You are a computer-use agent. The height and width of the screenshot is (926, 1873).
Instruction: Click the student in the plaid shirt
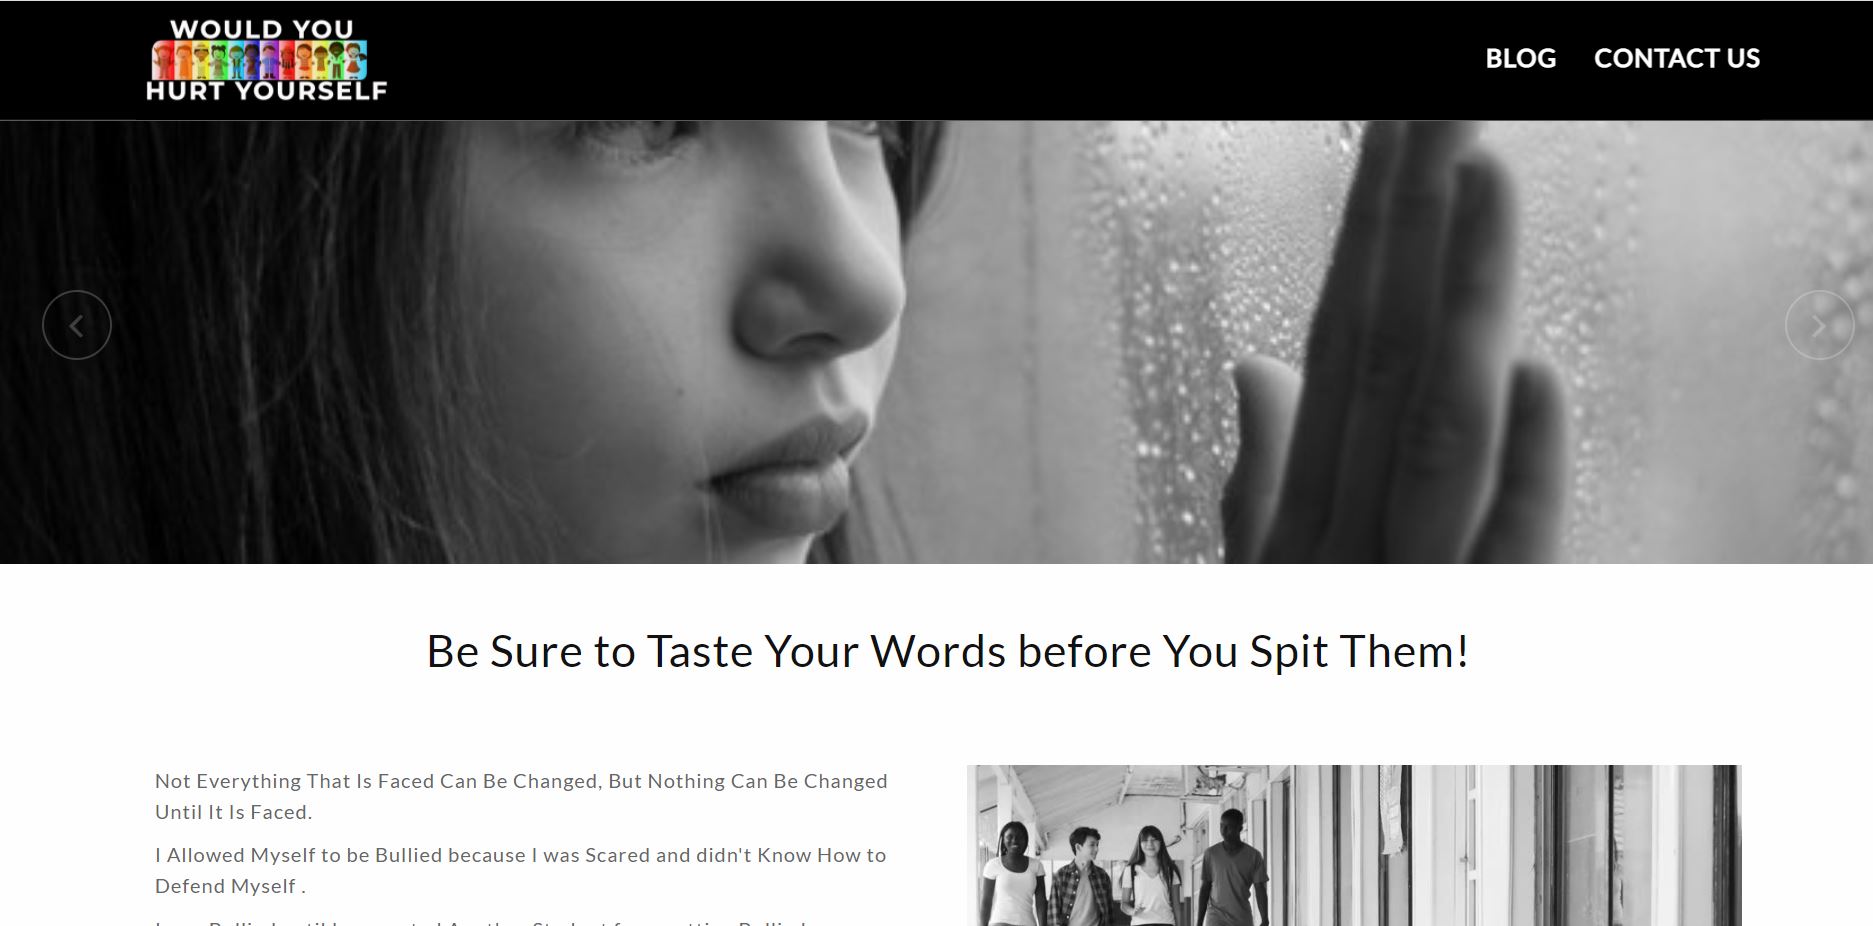point(1082,877)
